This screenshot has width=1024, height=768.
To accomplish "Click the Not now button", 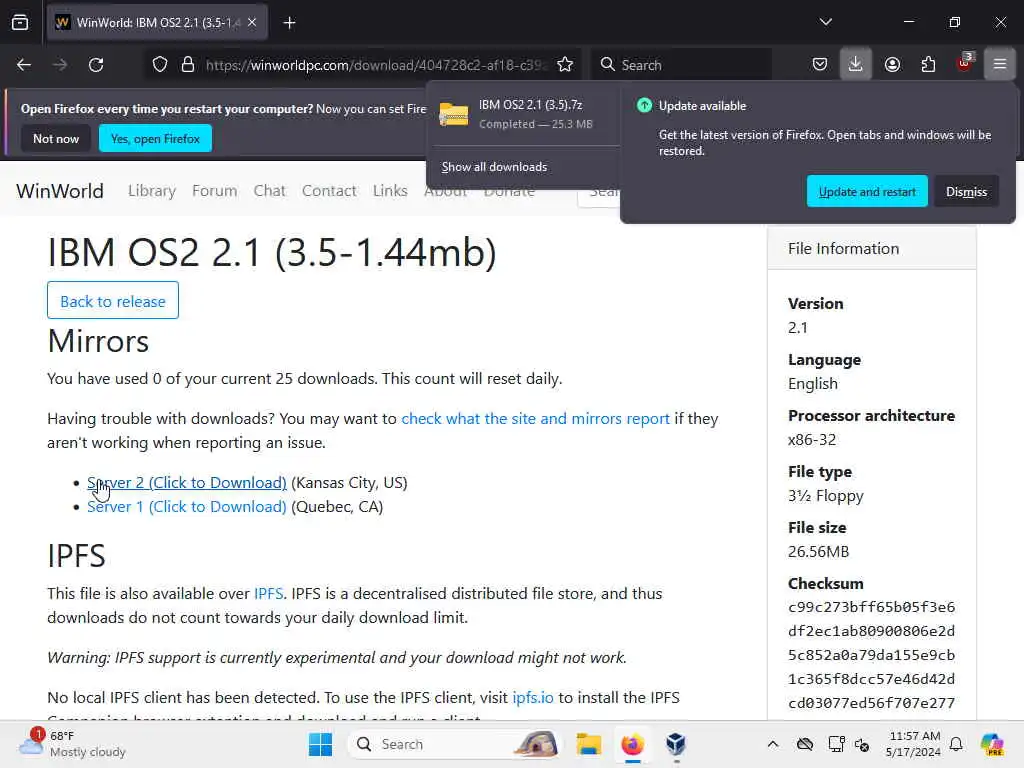I will coord(56,138).
